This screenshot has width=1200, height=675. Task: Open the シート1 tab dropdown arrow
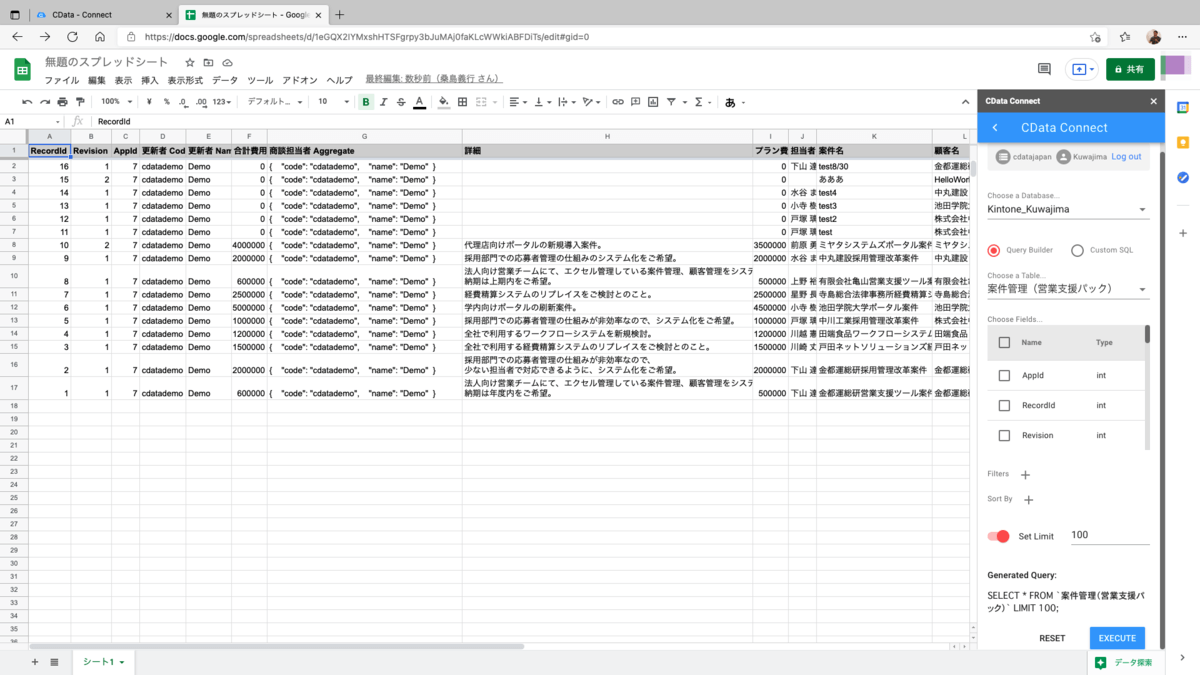click(x=122, y=662)
